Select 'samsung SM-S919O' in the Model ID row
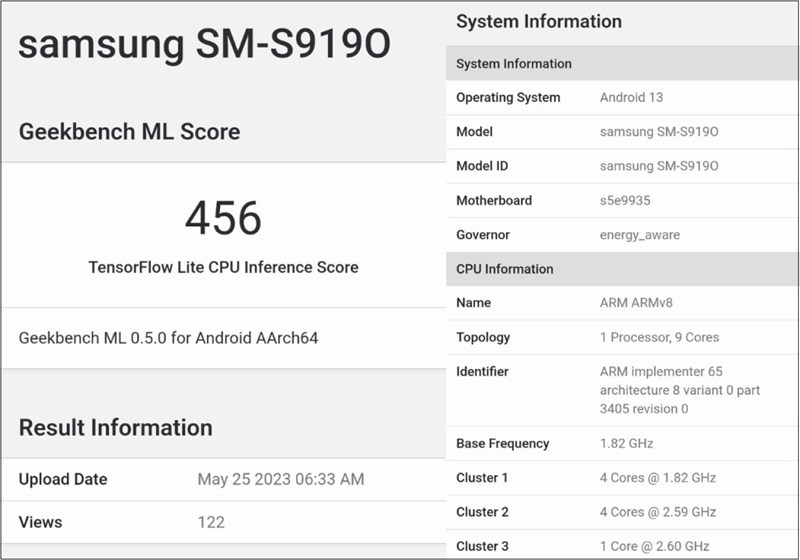Screen dimensions: 800x560 (x=659, y=166)
